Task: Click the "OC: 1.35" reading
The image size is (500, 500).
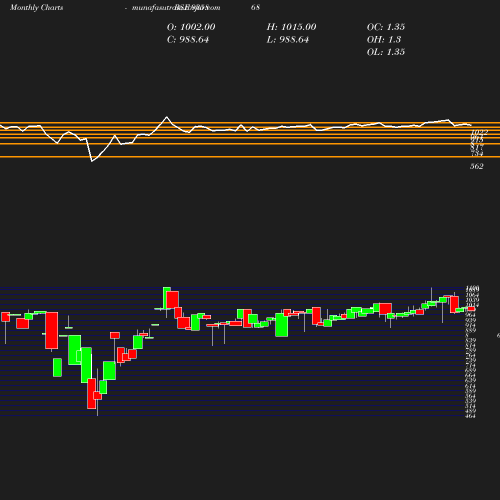Action: point(386,27)
